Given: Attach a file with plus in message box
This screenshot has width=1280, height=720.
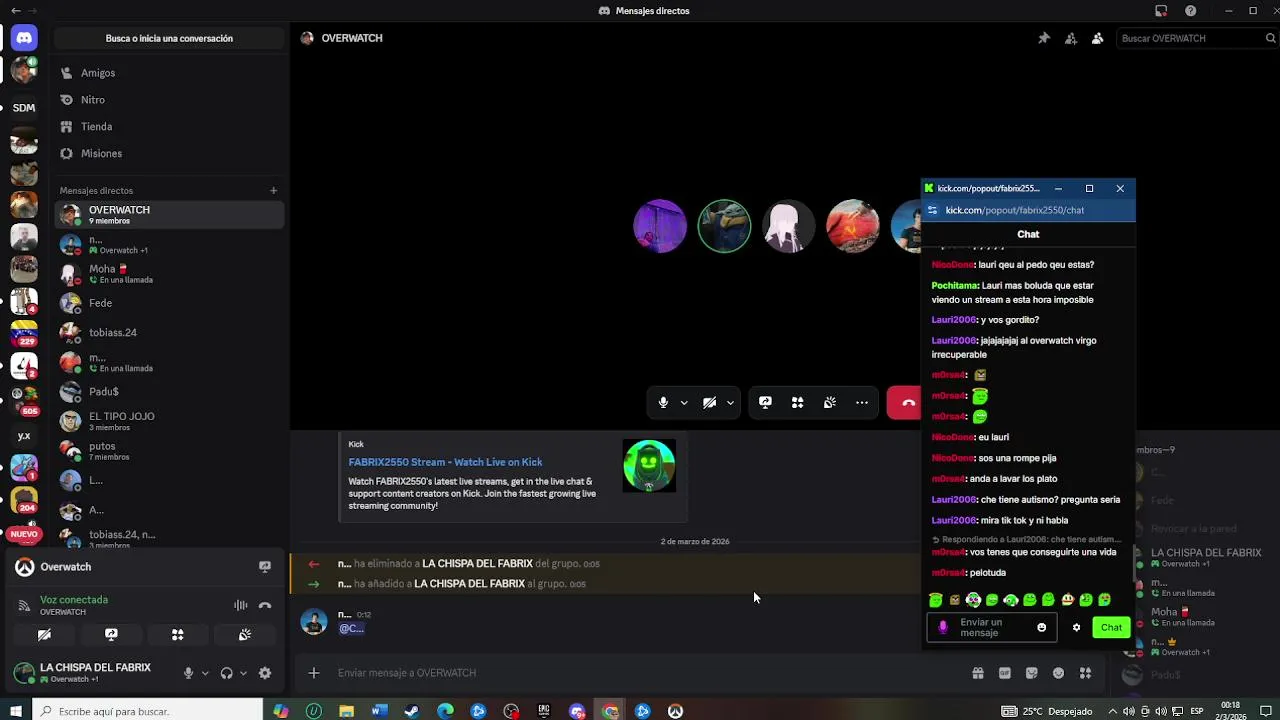Looking at the screenshot, I should [314, 673].
